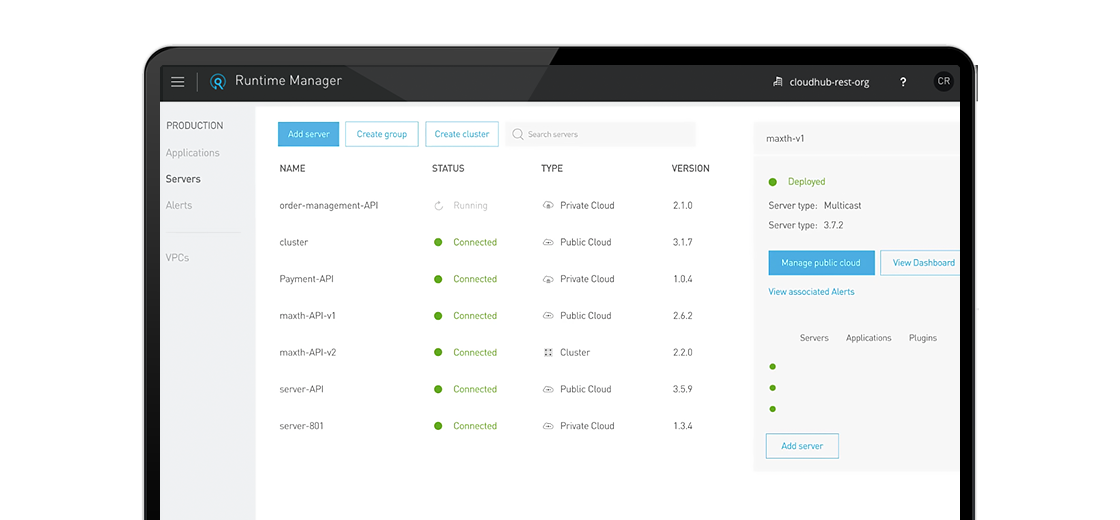Click the Private Cloud icon in Payment-API row
Viewport: 1120px width, 520px height.
(x=548, y=279)
